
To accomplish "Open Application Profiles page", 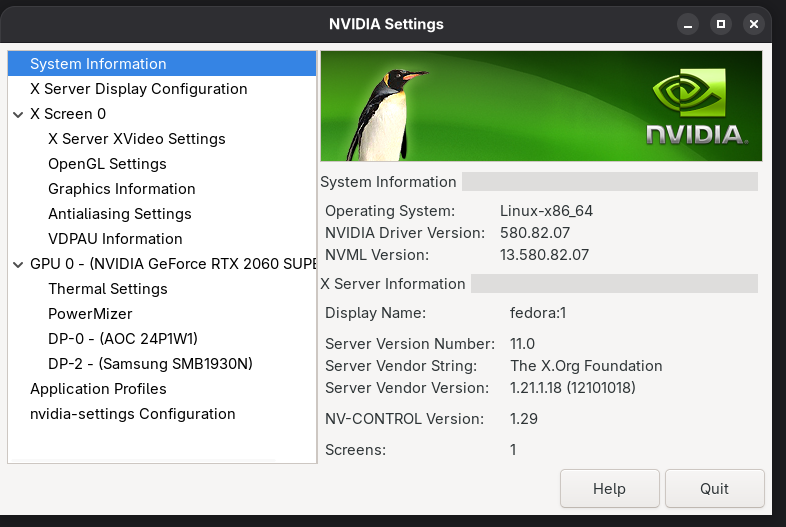I will coord(162,389).
